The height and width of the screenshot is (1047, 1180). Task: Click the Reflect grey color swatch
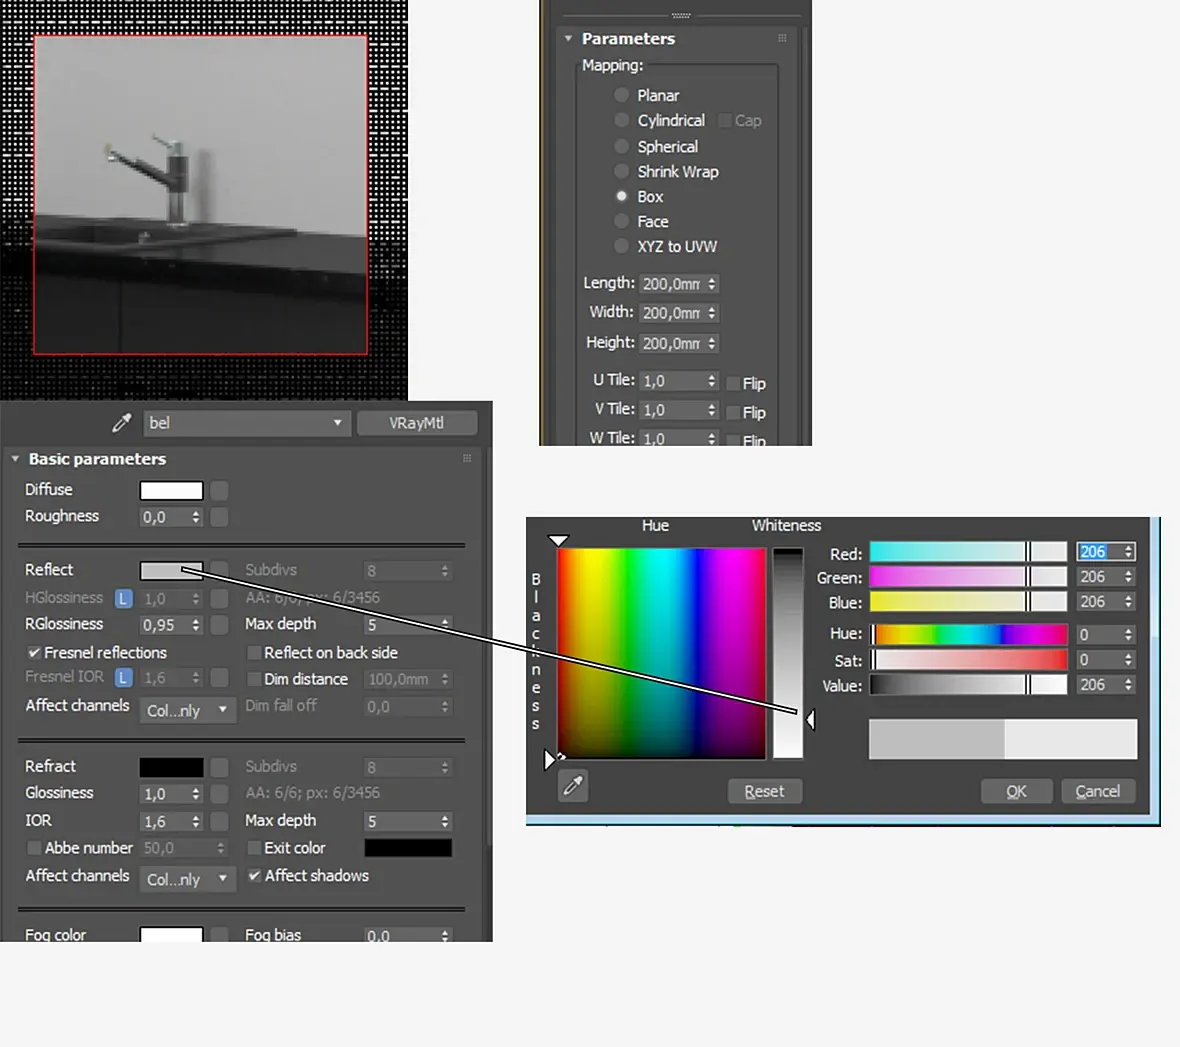click(x=171, y=570)
